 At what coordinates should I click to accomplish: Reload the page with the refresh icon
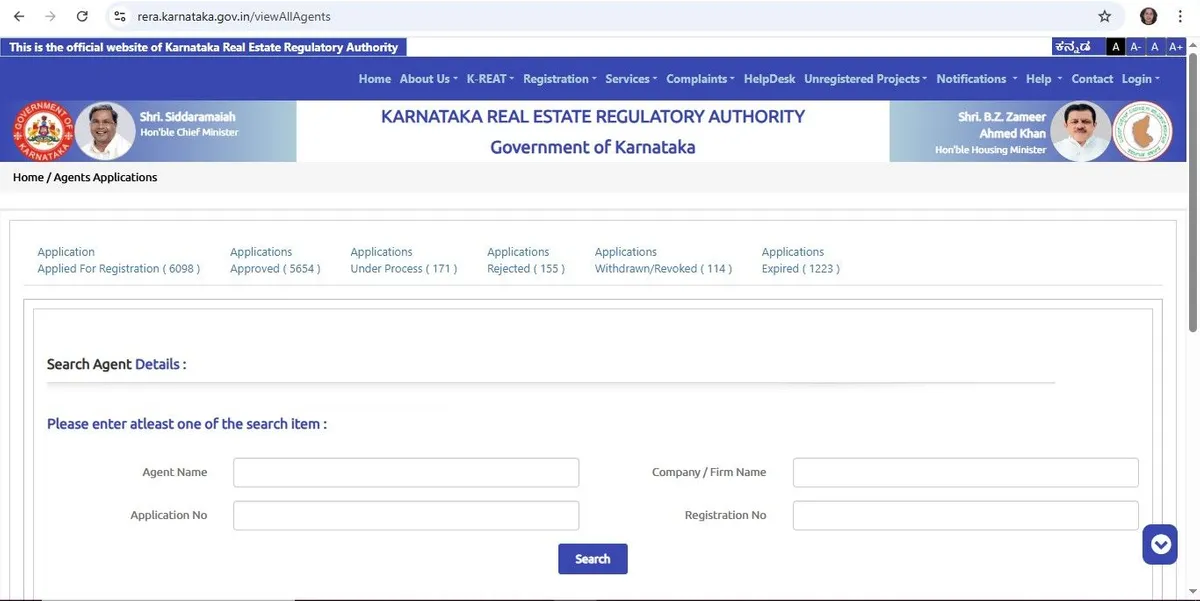(82, 16)
